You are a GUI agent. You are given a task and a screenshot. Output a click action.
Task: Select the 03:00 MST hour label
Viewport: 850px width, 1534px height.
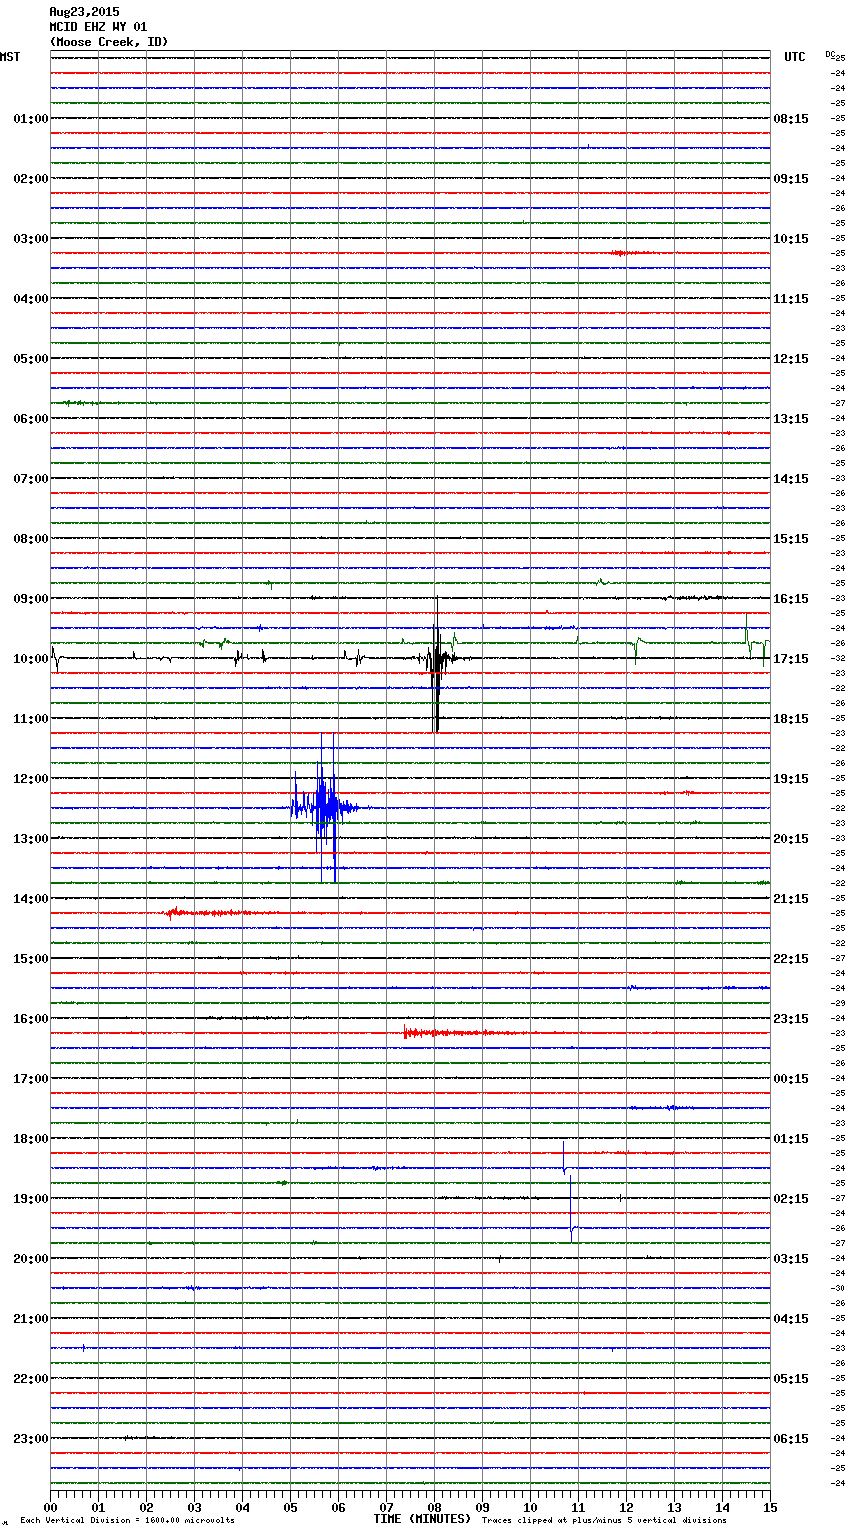pos(30,239)
